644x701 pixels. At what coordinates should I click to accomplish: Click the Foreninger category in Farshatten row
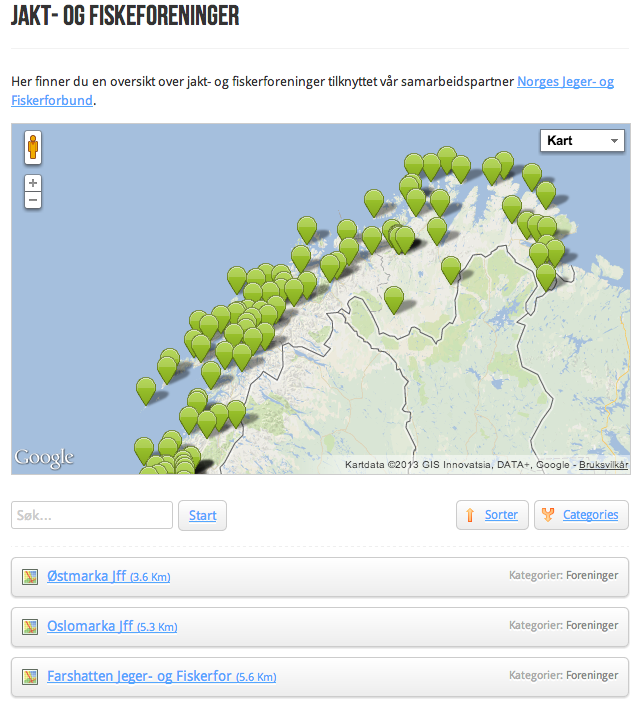coord(592,676)
